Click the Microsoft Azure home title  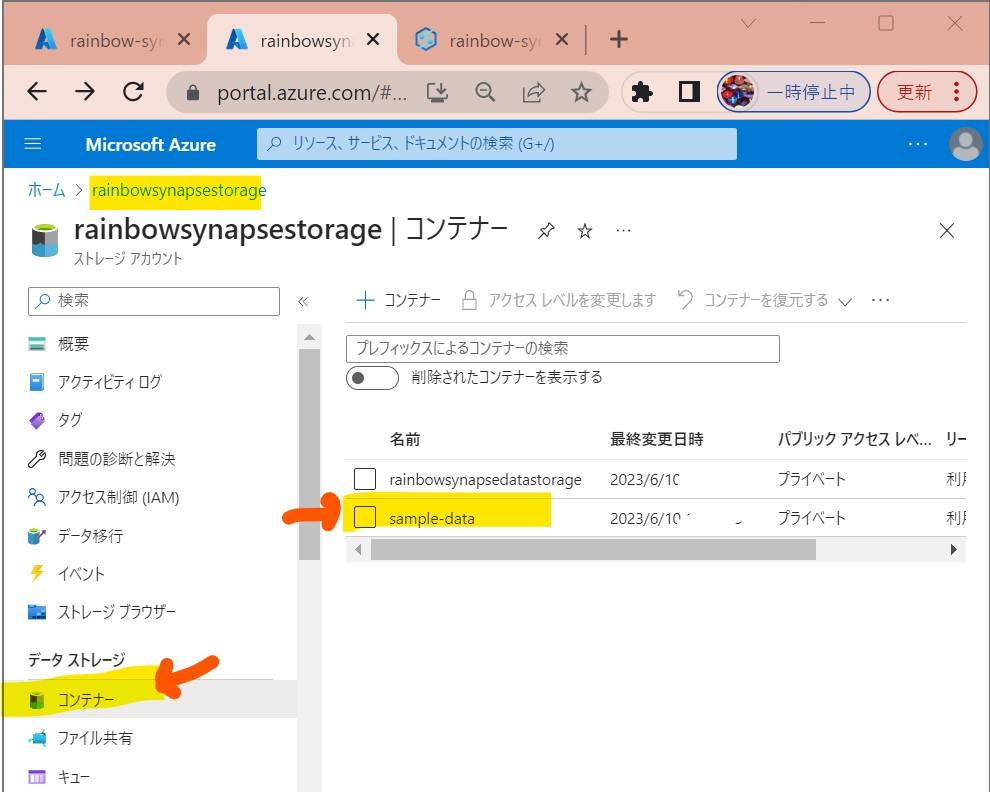click(150, 145)
